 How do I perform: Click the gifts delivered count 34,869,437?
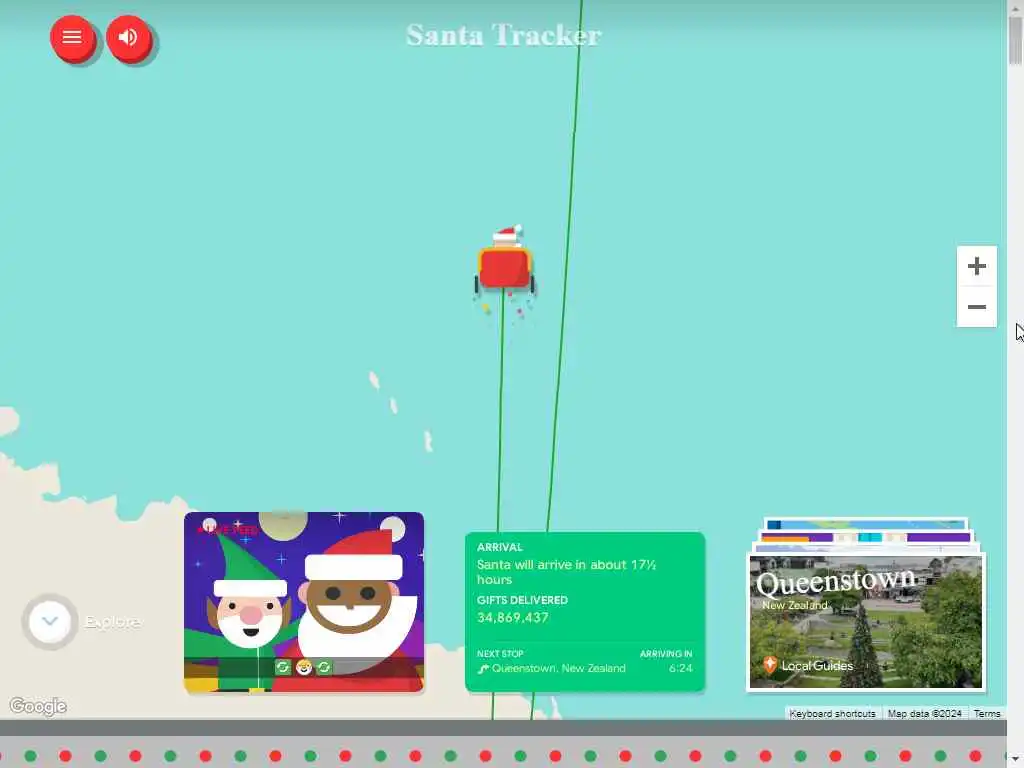coord(513,618)
